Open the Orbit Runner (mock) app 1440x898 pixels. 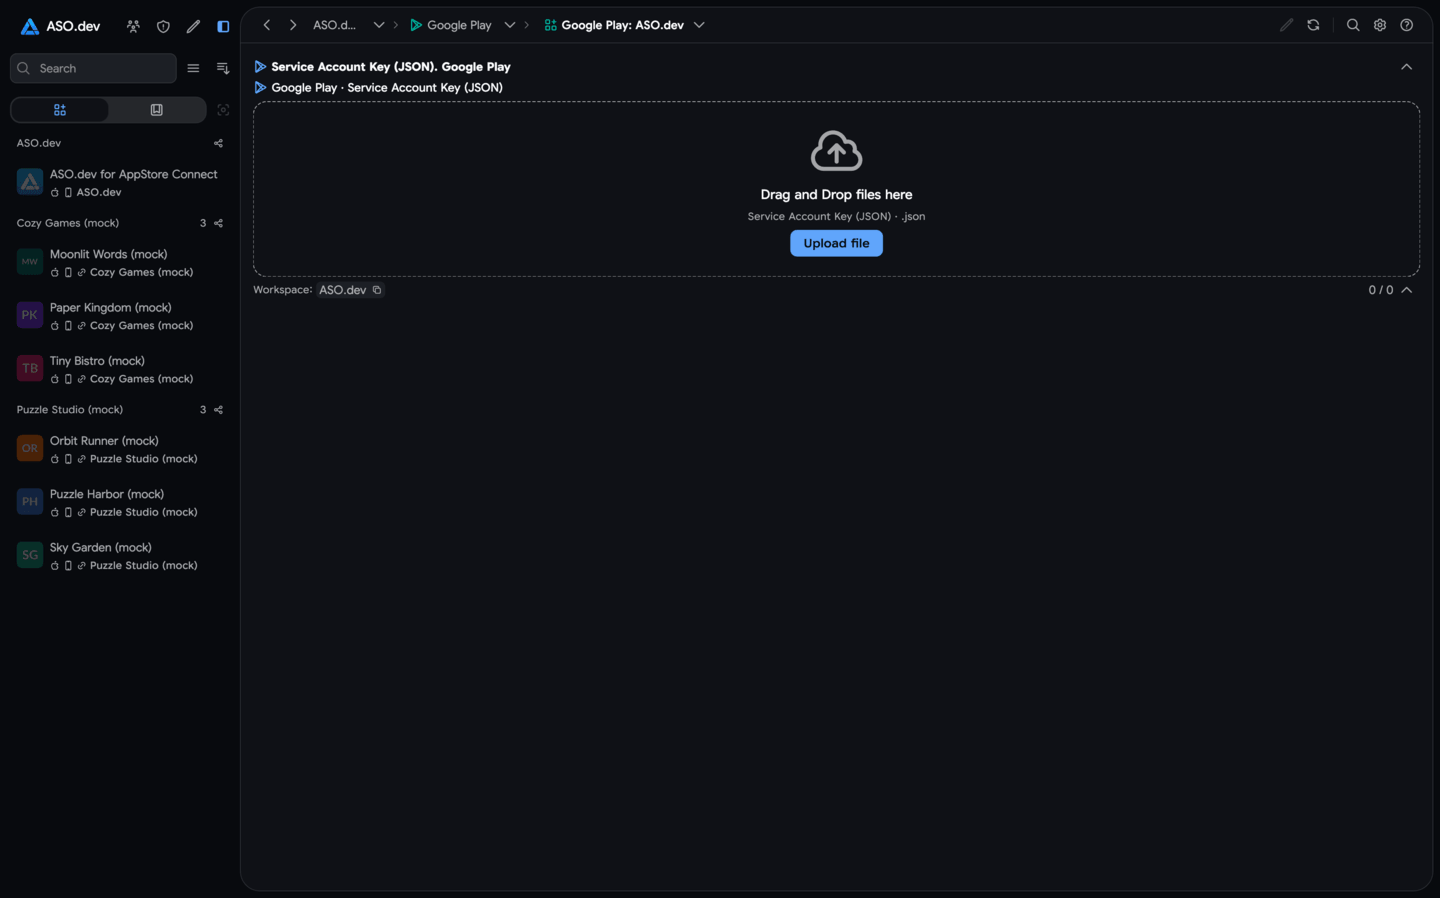[x=120, y=449]
